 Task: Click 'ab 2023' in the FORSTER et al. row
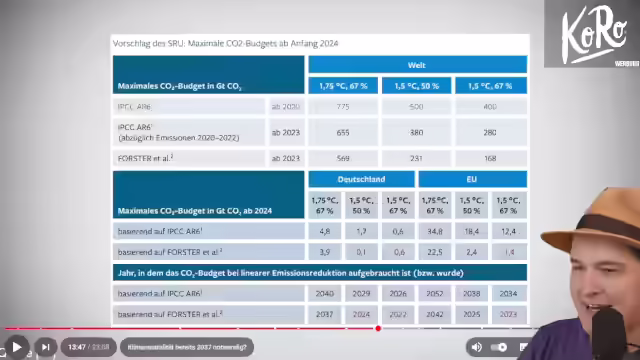(x=286, y=158)
